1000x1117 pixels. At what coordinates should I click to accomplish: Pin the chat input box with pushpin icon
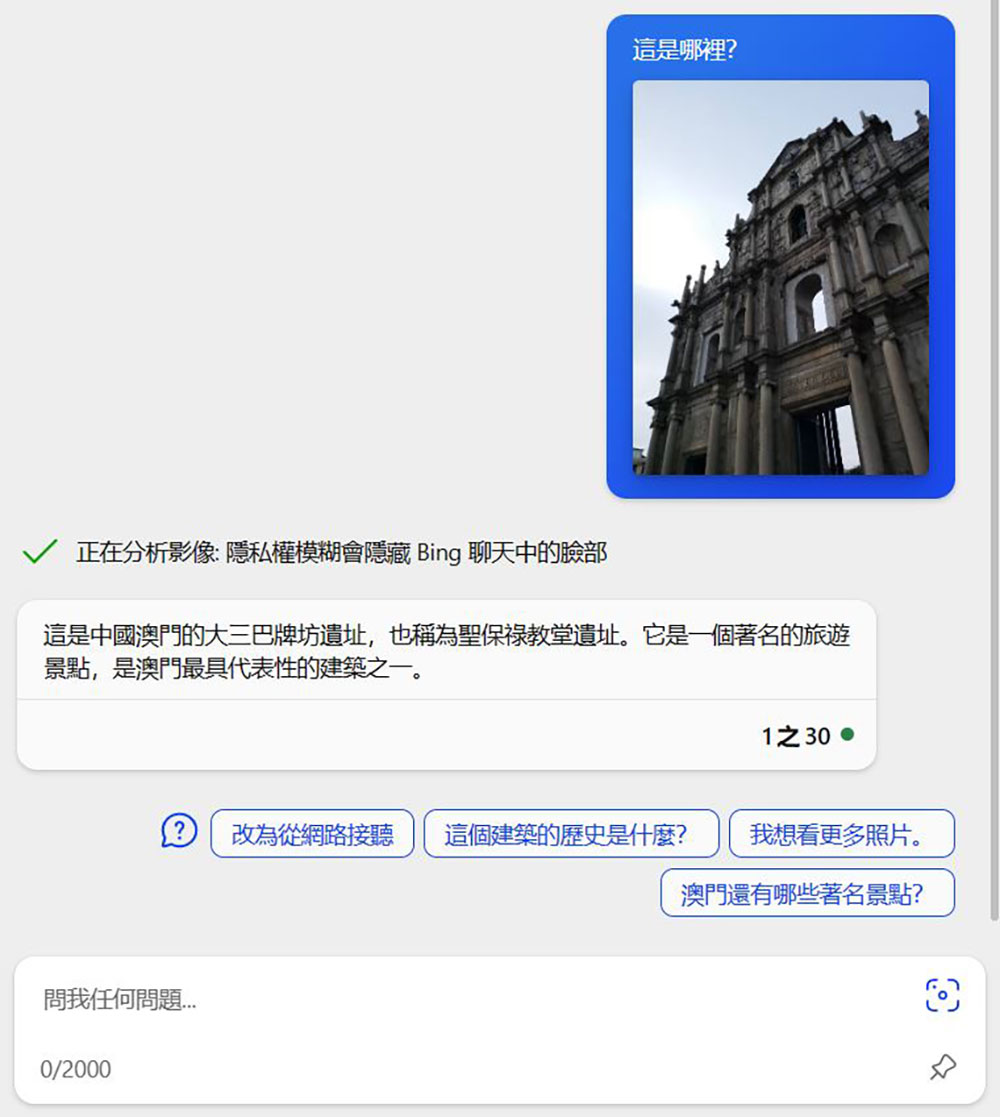tap(942, 1067)
